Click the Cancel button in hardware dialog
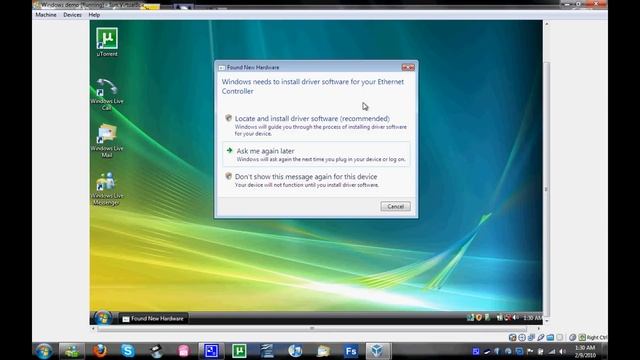 (x=395, y=207)
